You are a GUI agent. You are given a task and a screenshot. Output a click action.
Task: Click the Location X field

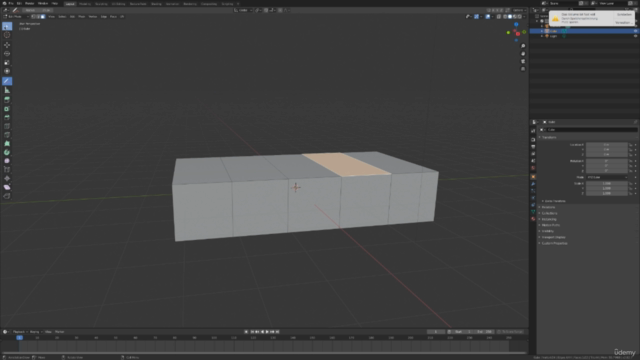coord(607,145)
